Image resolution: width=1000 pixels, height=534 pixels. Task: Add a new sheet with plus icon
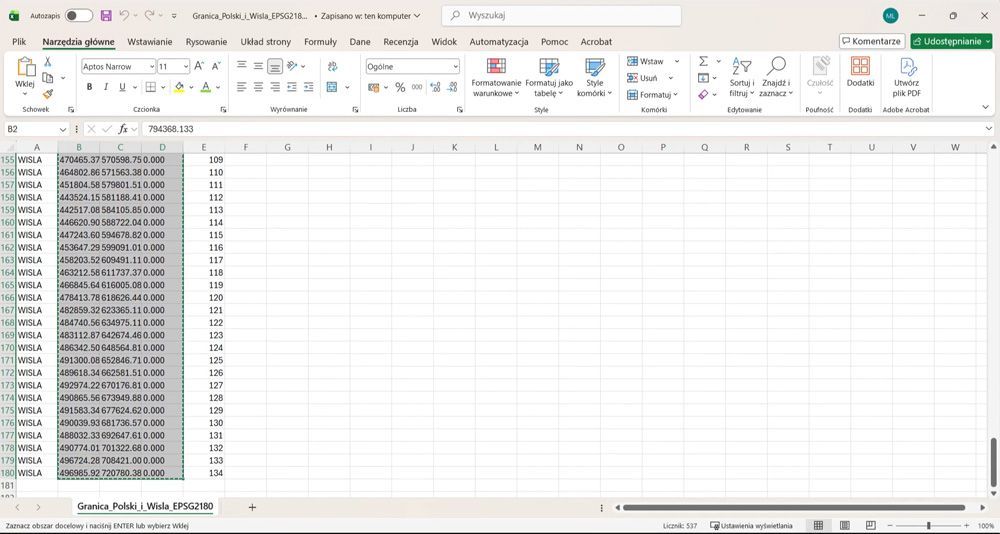coord(252,507)
